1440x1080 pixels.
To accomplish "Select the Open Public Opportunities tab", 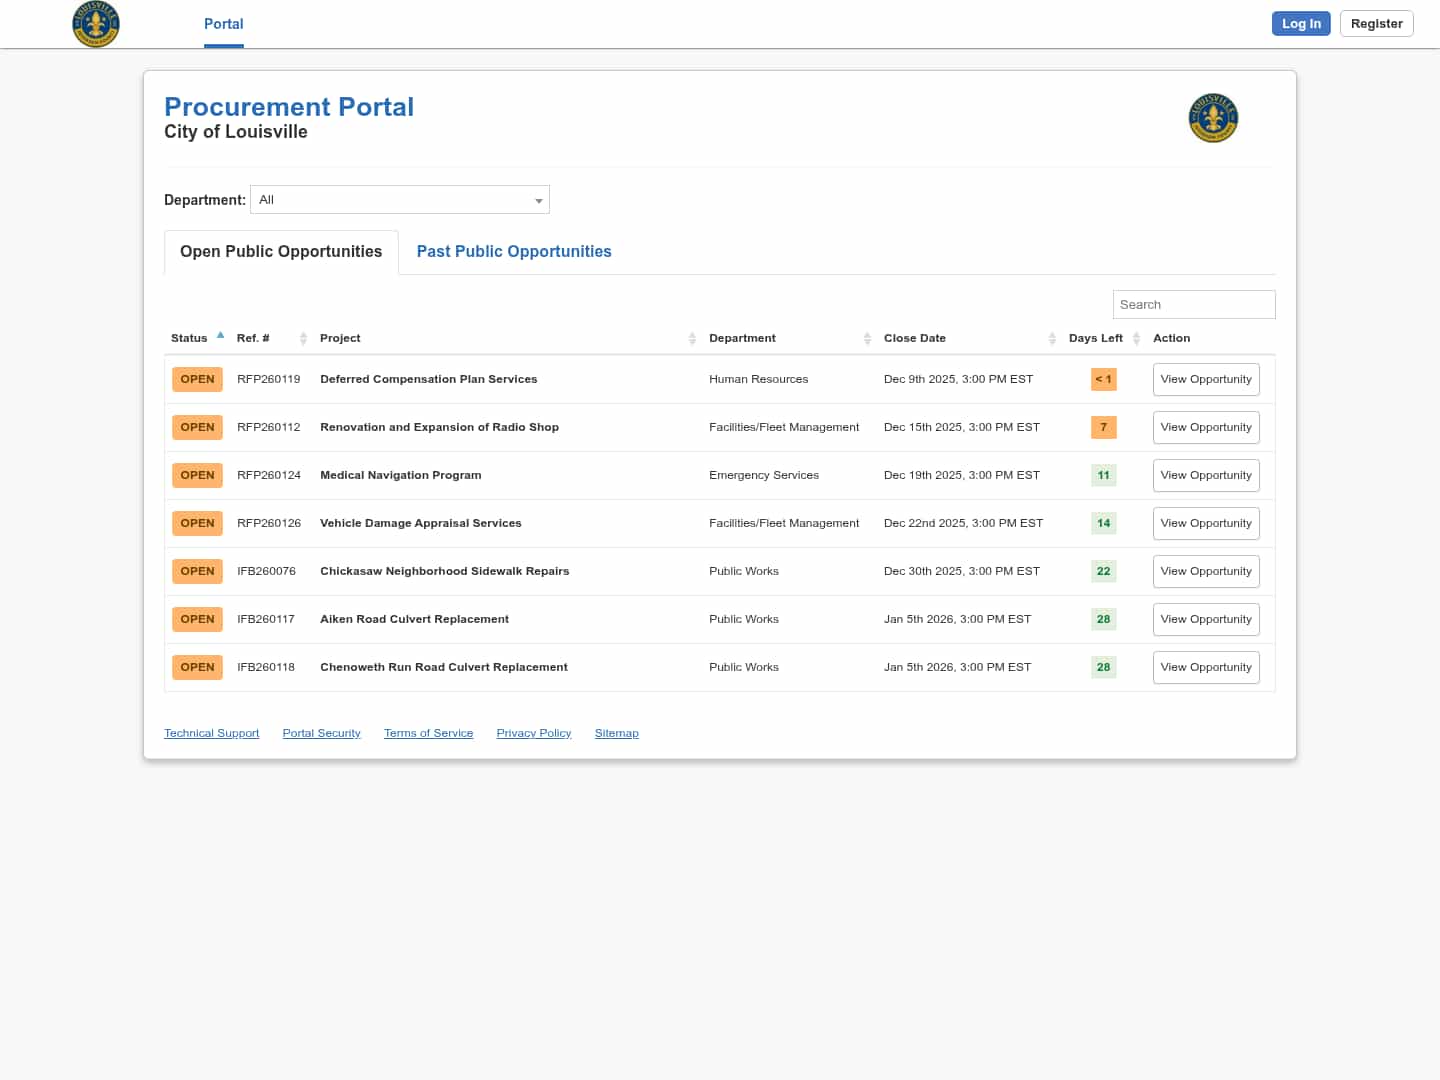I will pos(281,252).
